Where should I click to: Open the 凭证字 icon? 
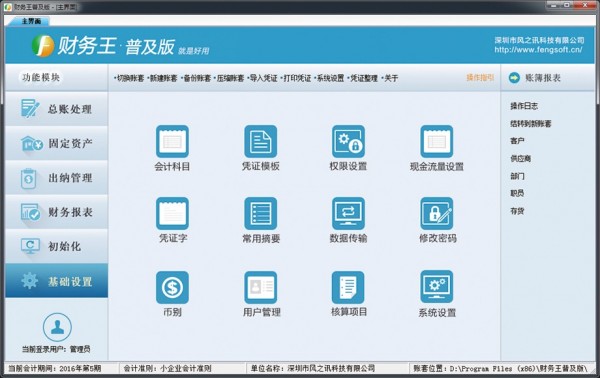pyautogui.click(x=172, y=213)
